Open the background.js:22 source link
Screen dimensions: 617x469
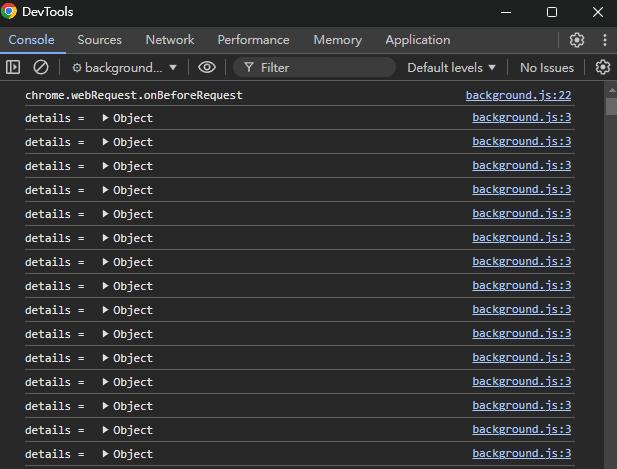tap(518, 95)
